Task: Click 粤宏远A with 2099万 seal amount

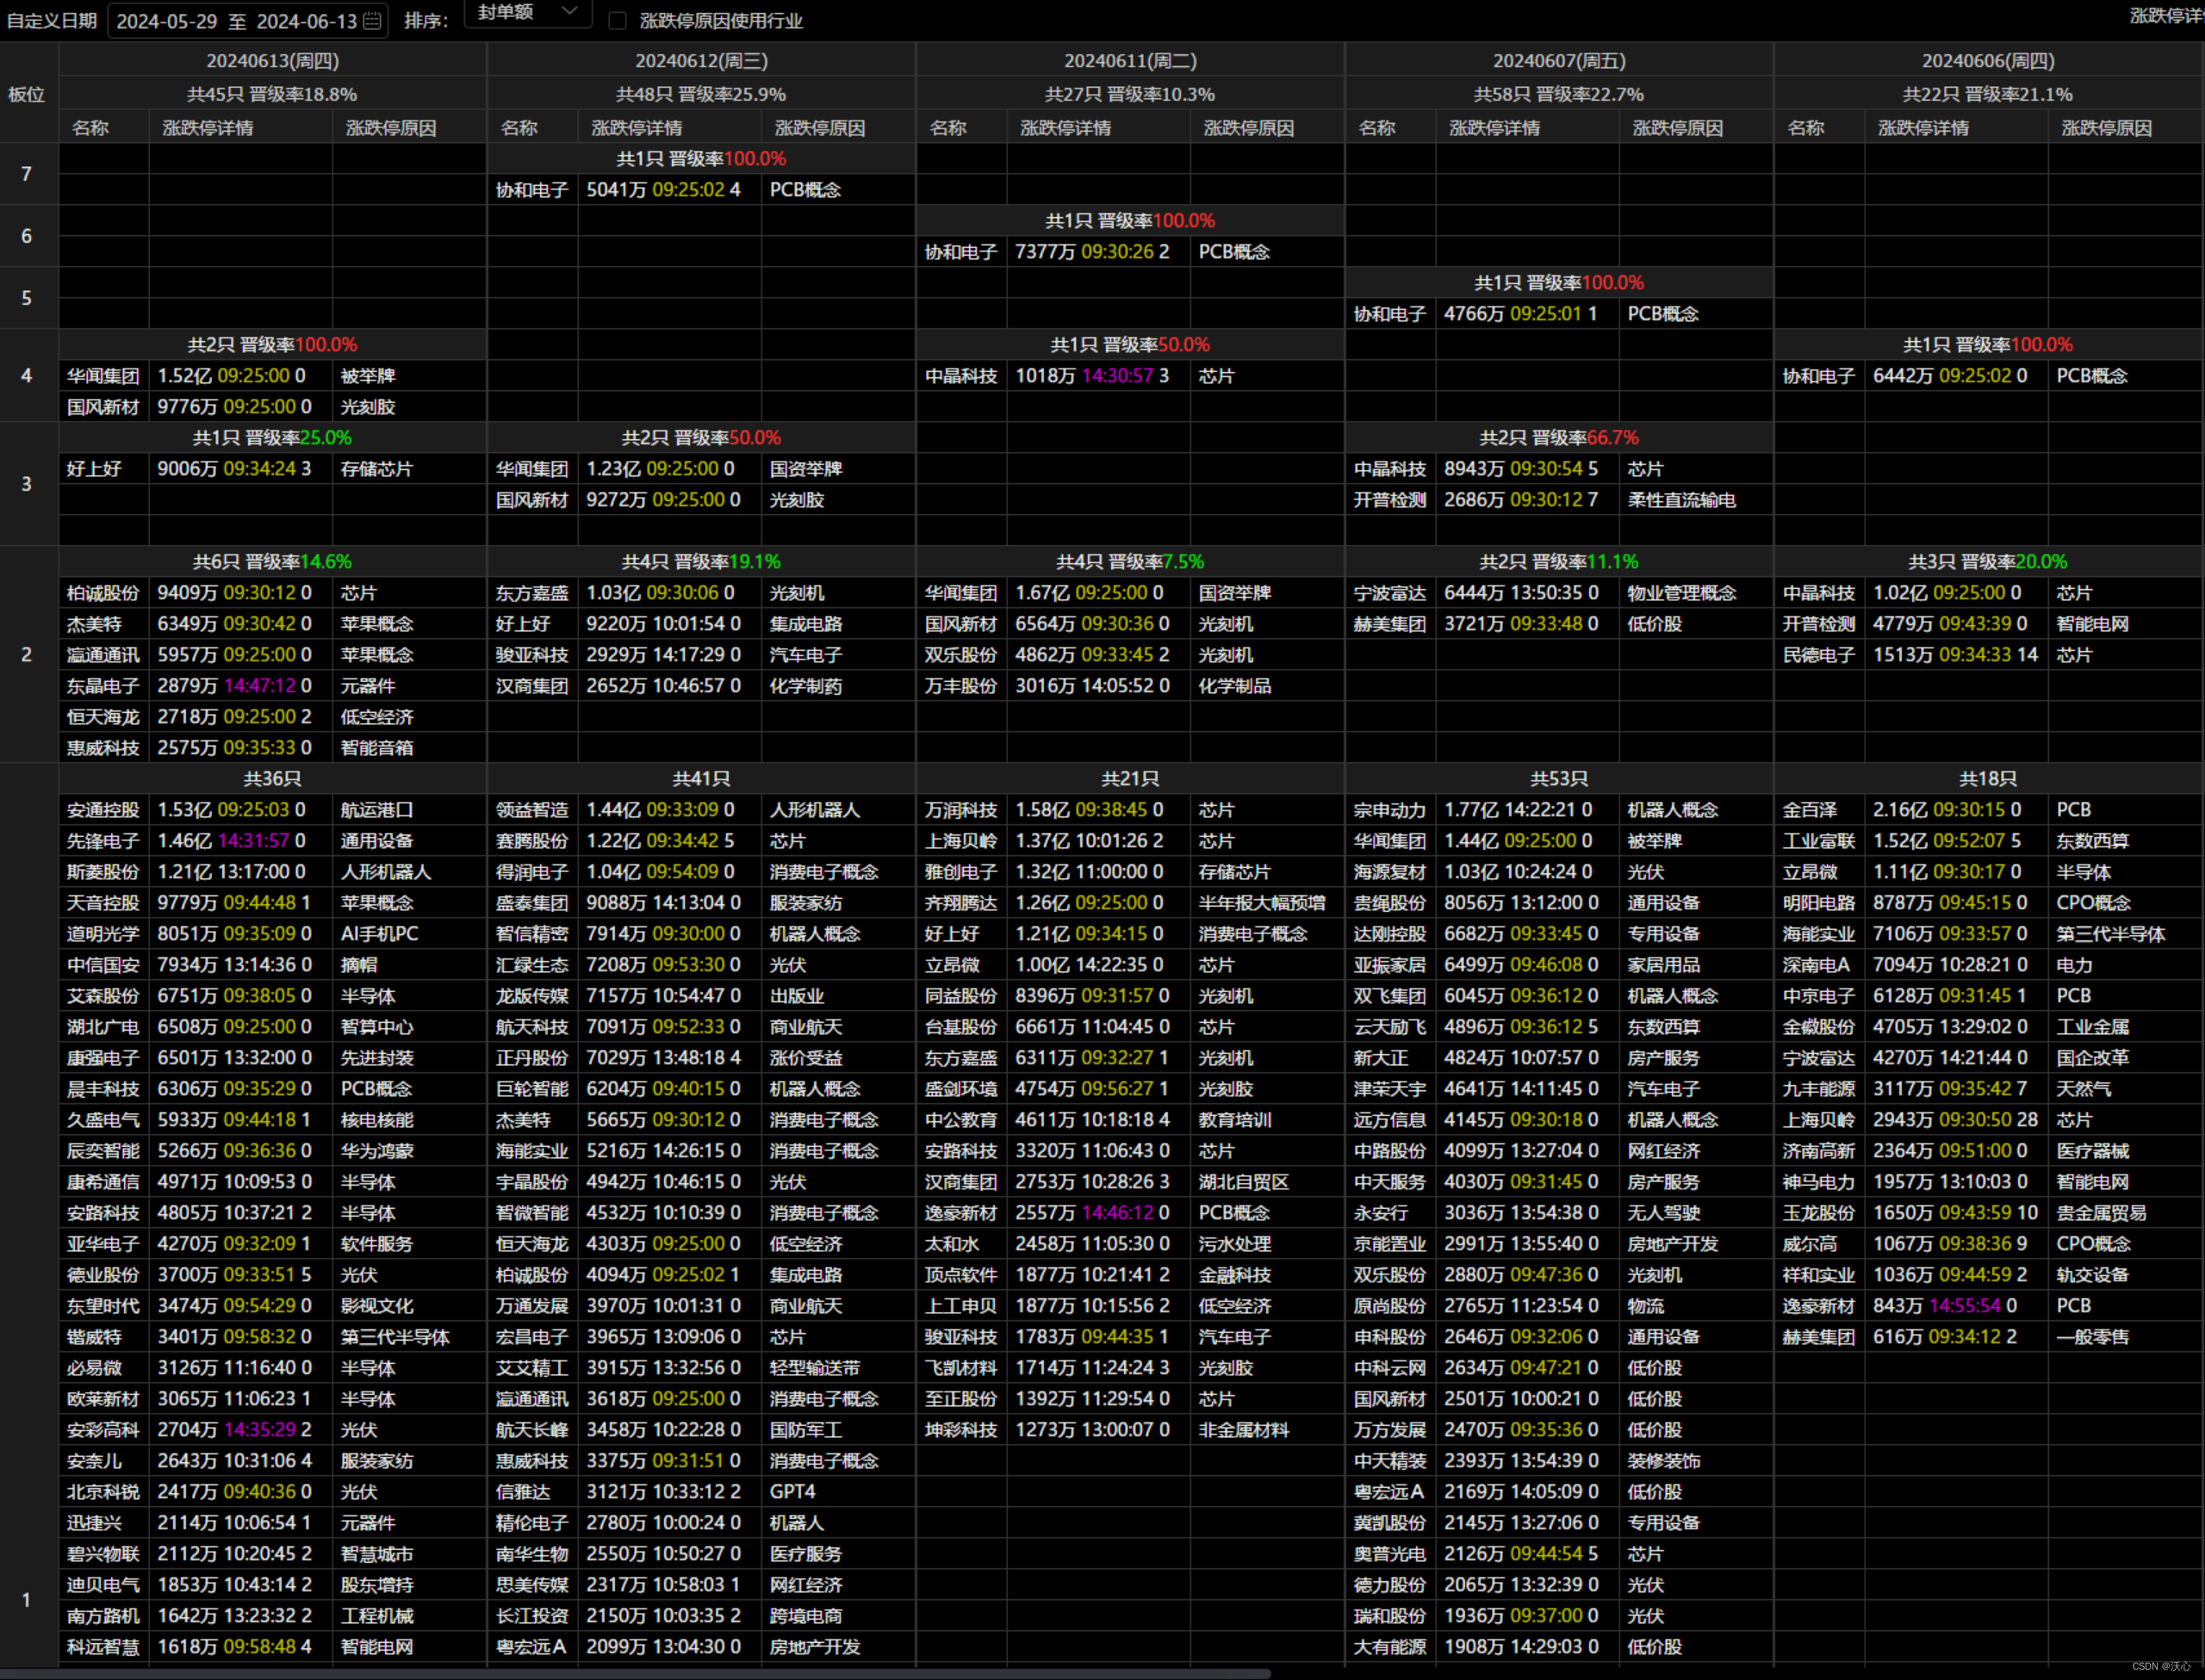Action: point(532,1647)
